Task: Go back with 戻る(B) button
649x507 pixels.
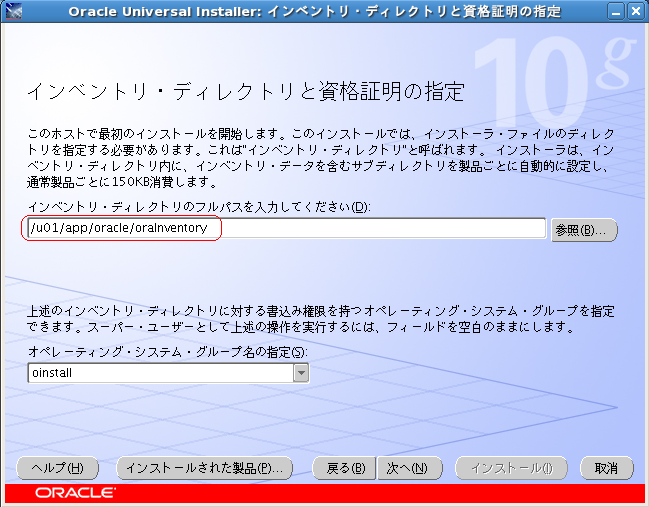Action: [344, 468]
